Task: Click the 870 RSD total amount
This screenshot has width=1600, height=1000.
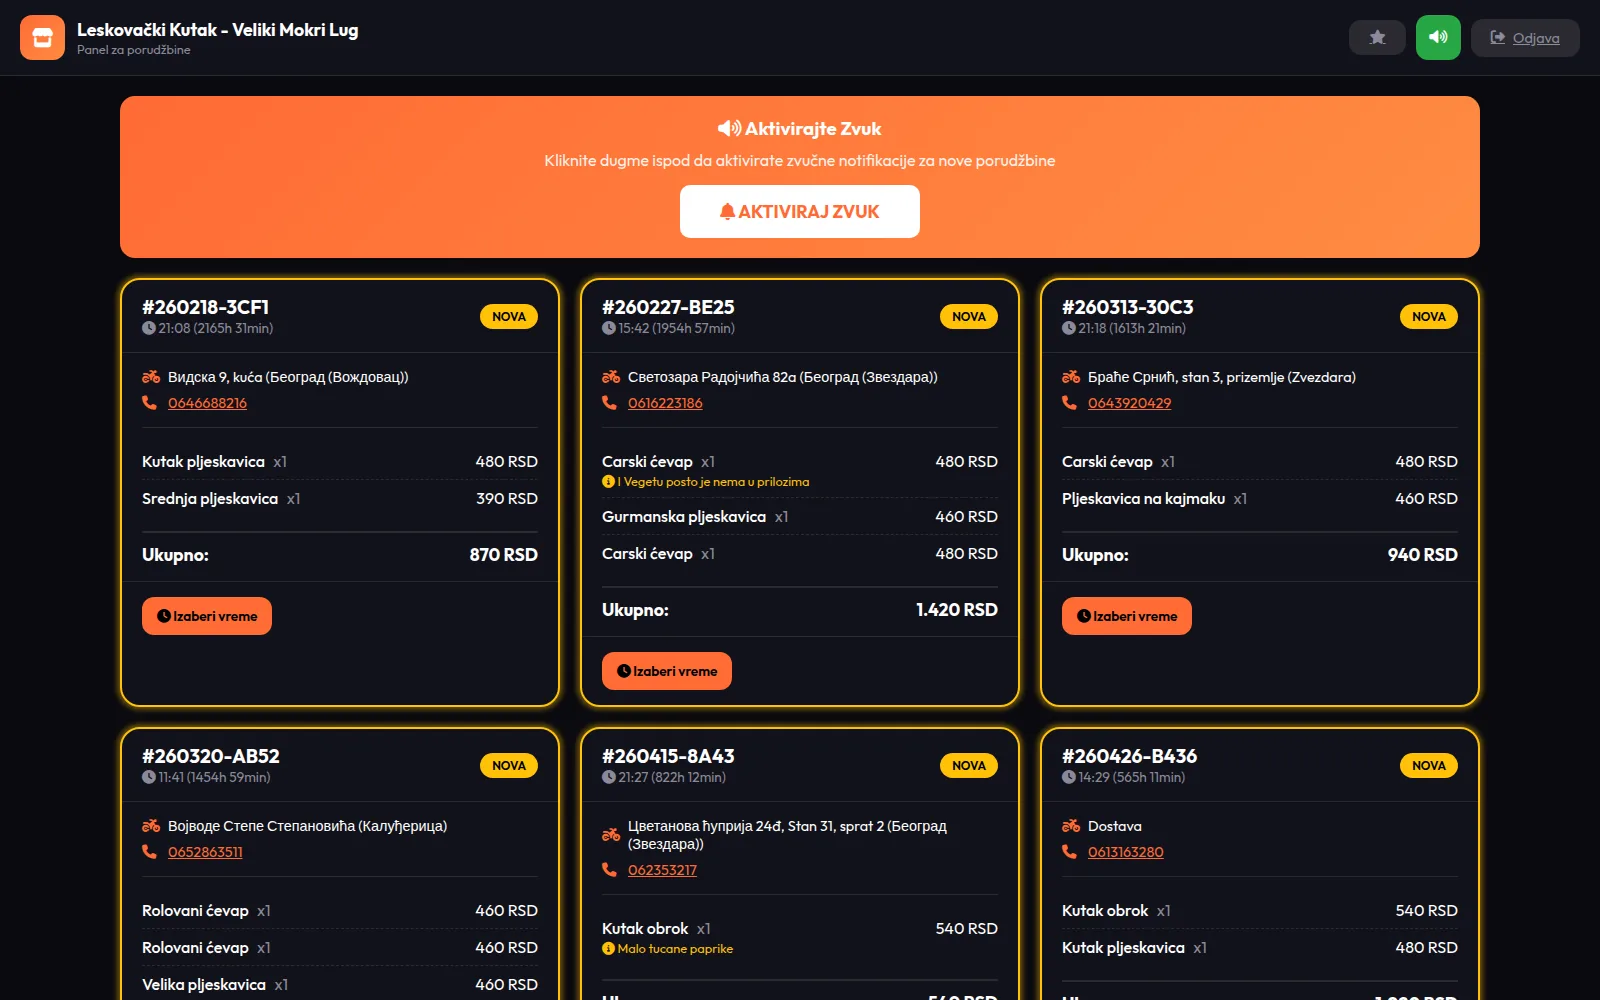Action: point(504,555)
